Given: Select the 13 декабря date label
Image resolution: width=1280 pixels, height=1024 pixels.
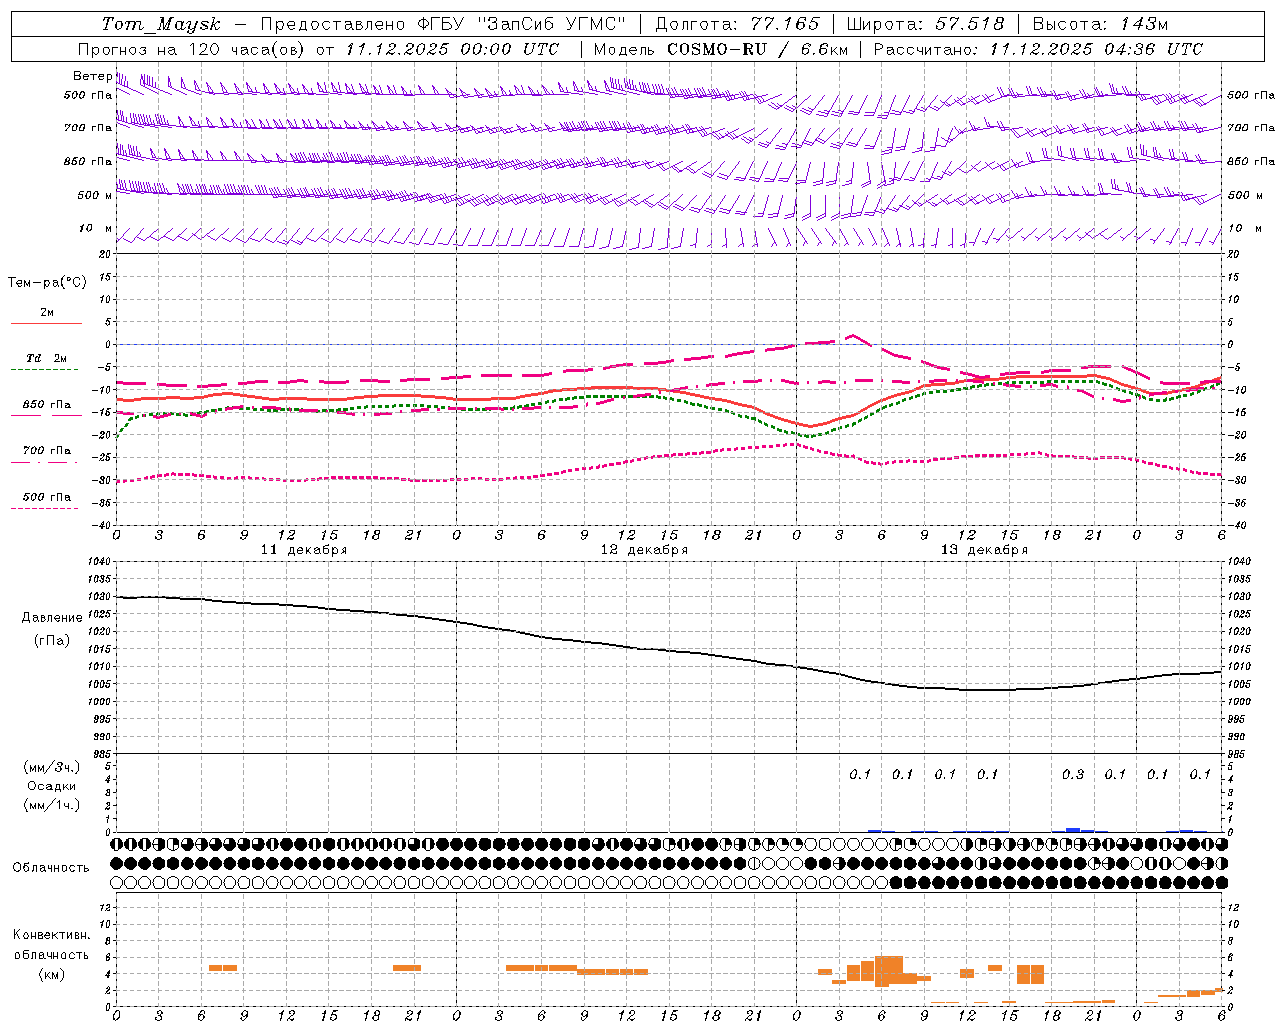Looking at the screenshot, I should click(984, 550).
